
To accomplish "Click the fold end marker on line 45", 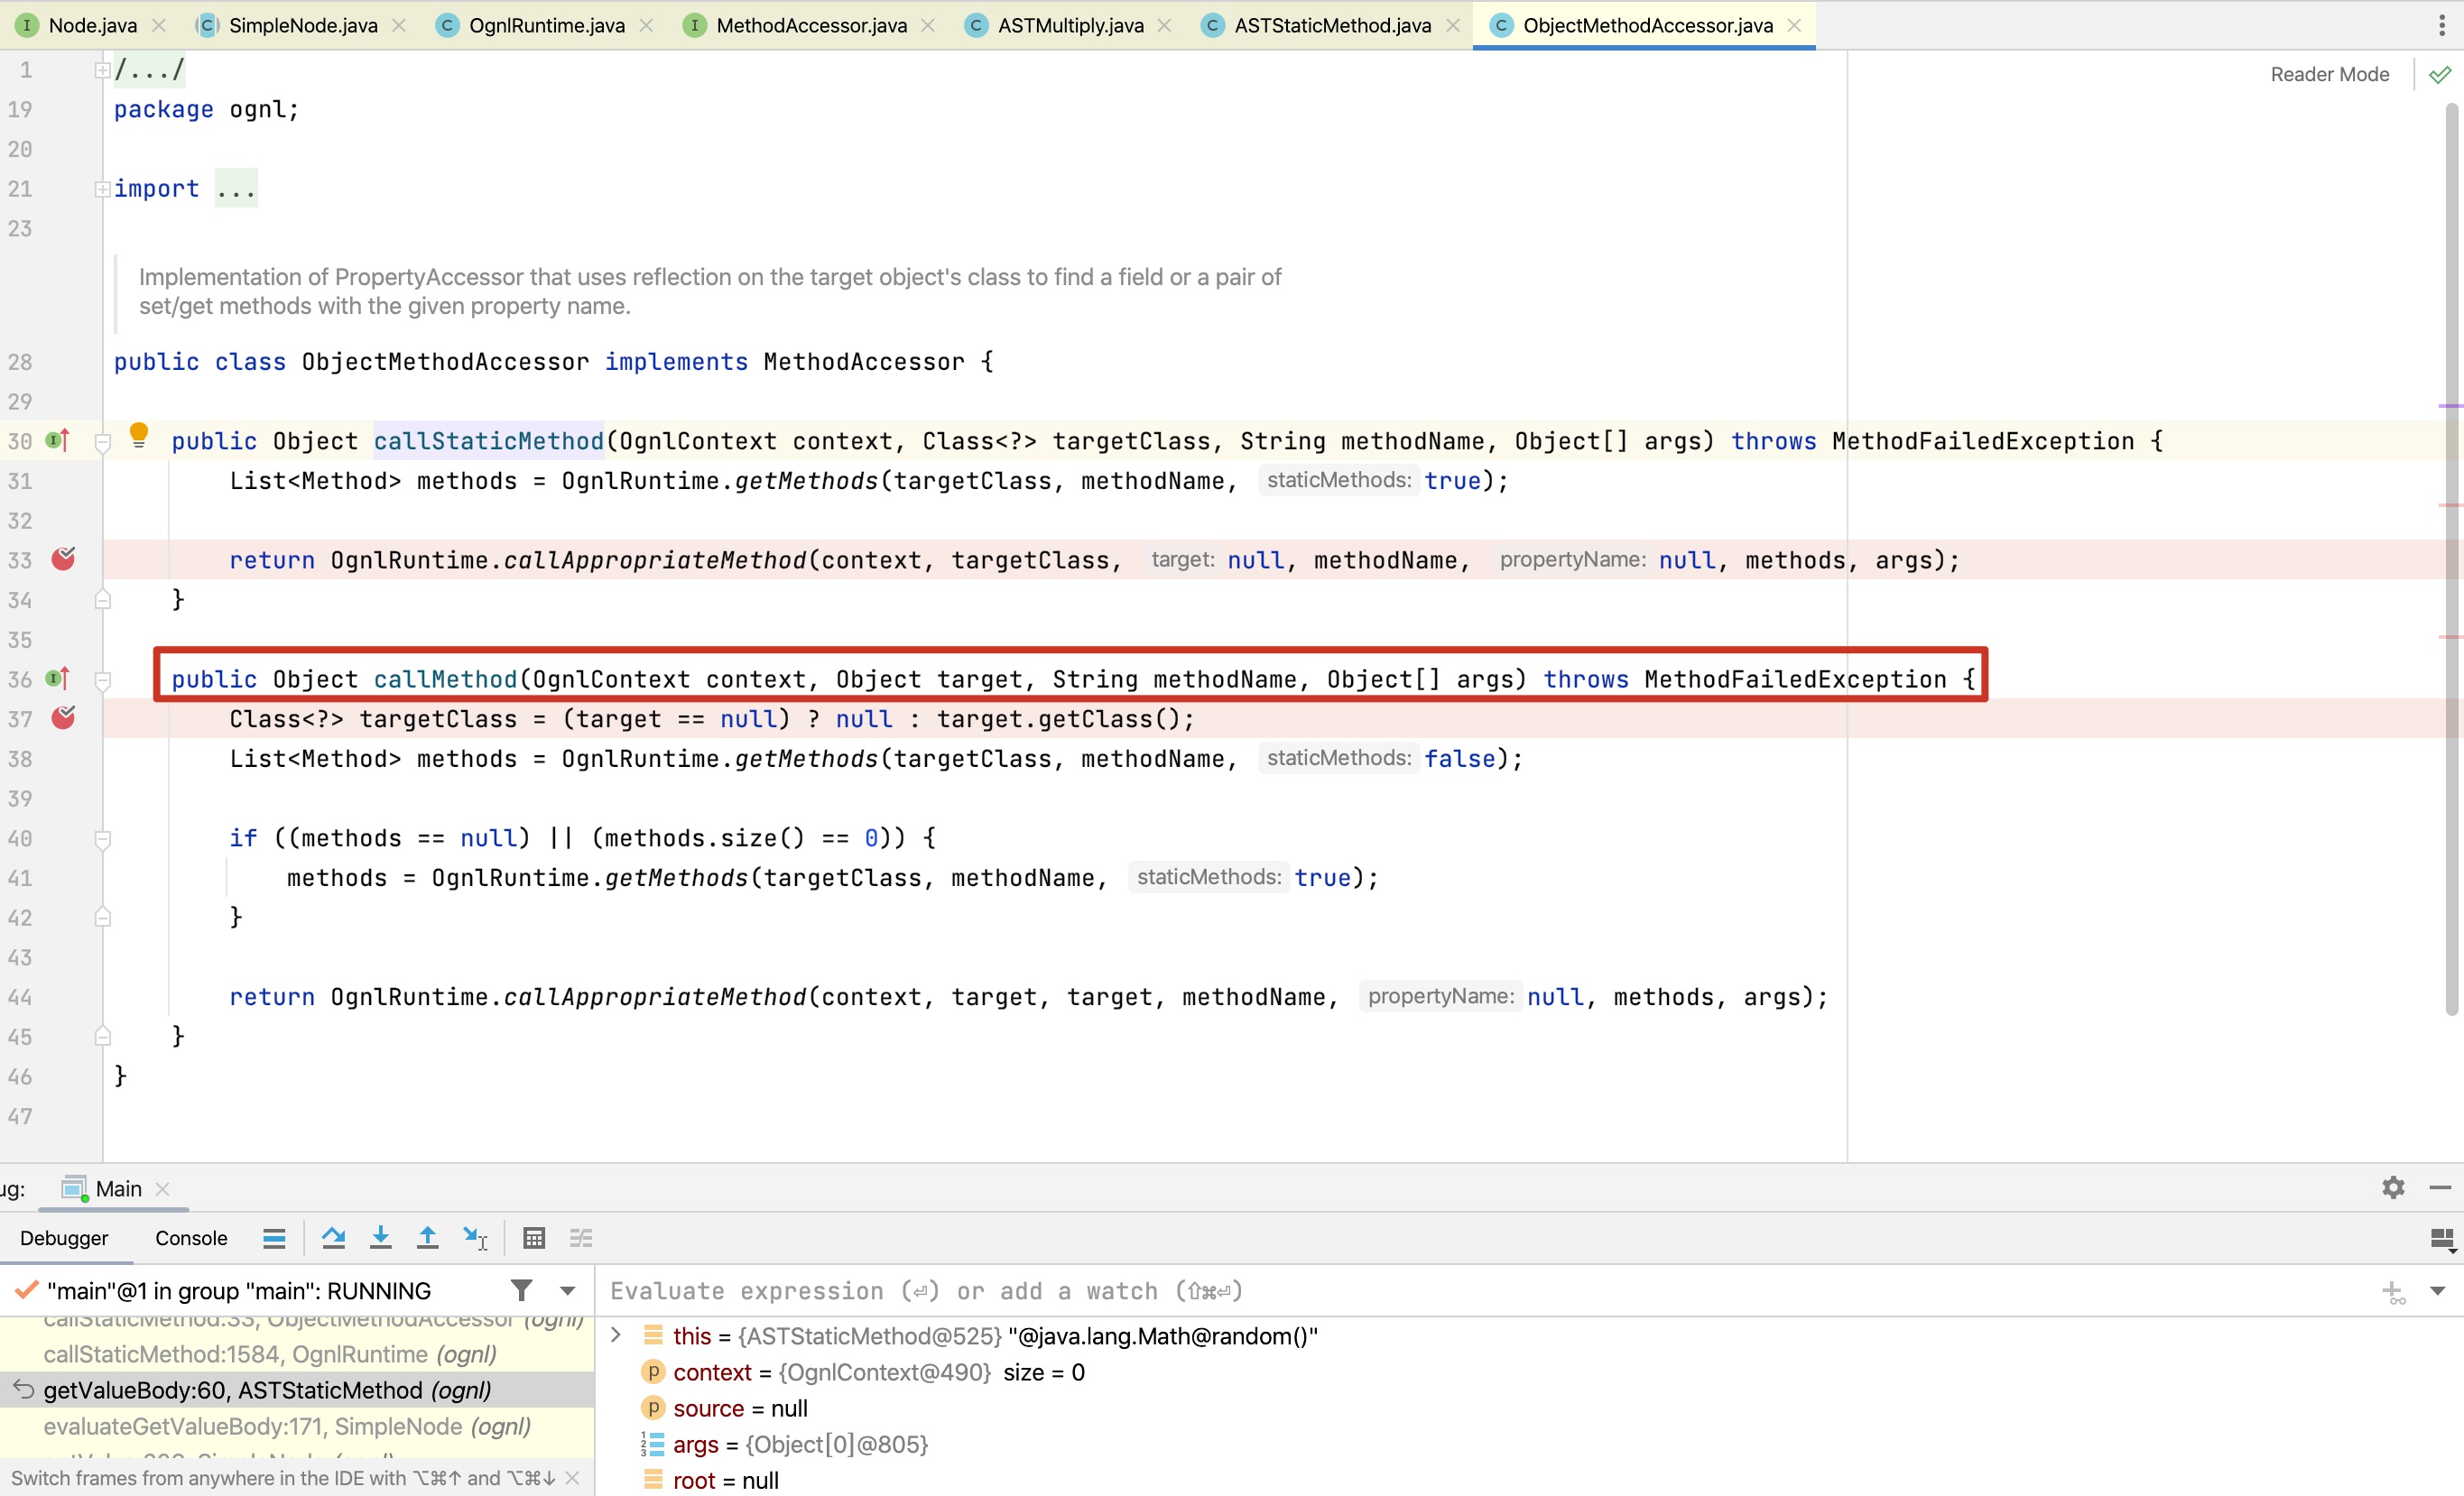I will [102, 1036].
